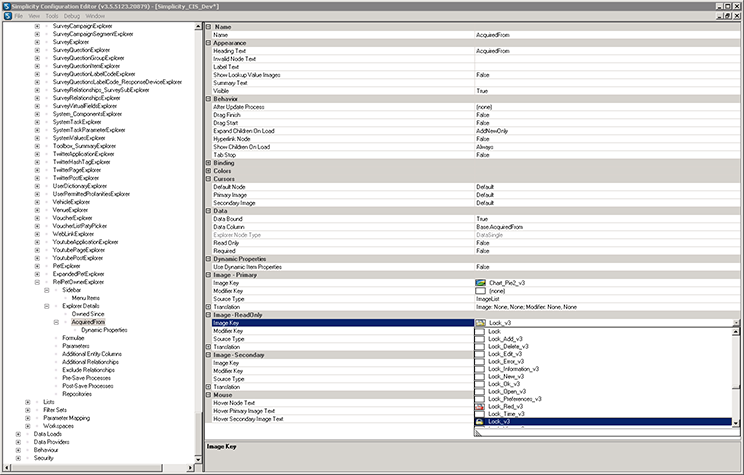This screenshot has height=475, width=744.
Task: Click the dropdown list scroll up arrow
Action: click(x=736, y=332)
